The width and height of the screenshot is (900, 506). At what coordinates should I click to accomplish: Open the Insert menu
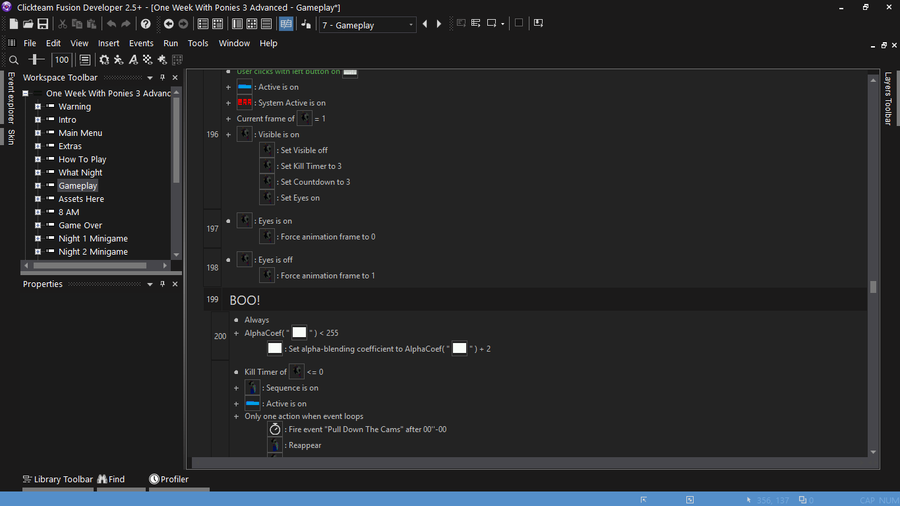coord(108,43)
